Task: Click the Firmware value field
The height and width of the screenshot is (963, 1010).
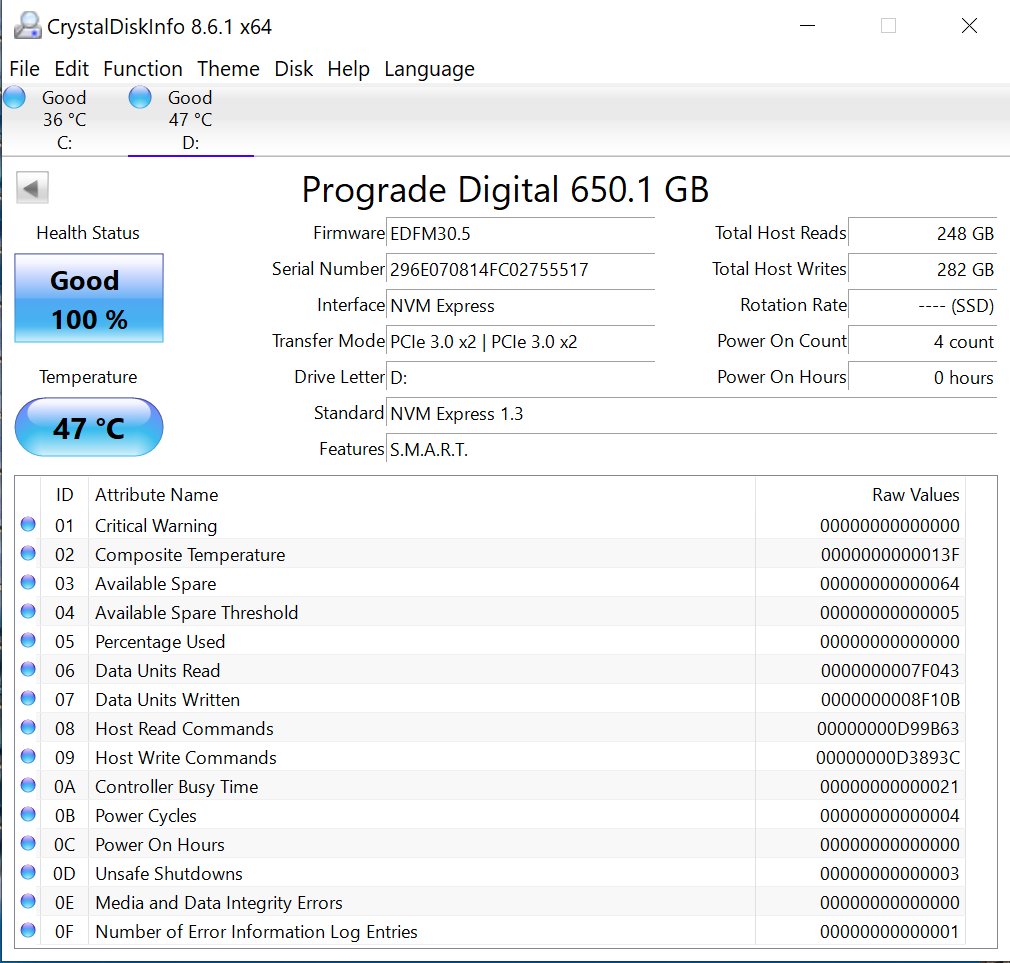Action: (x=520, y=234)
